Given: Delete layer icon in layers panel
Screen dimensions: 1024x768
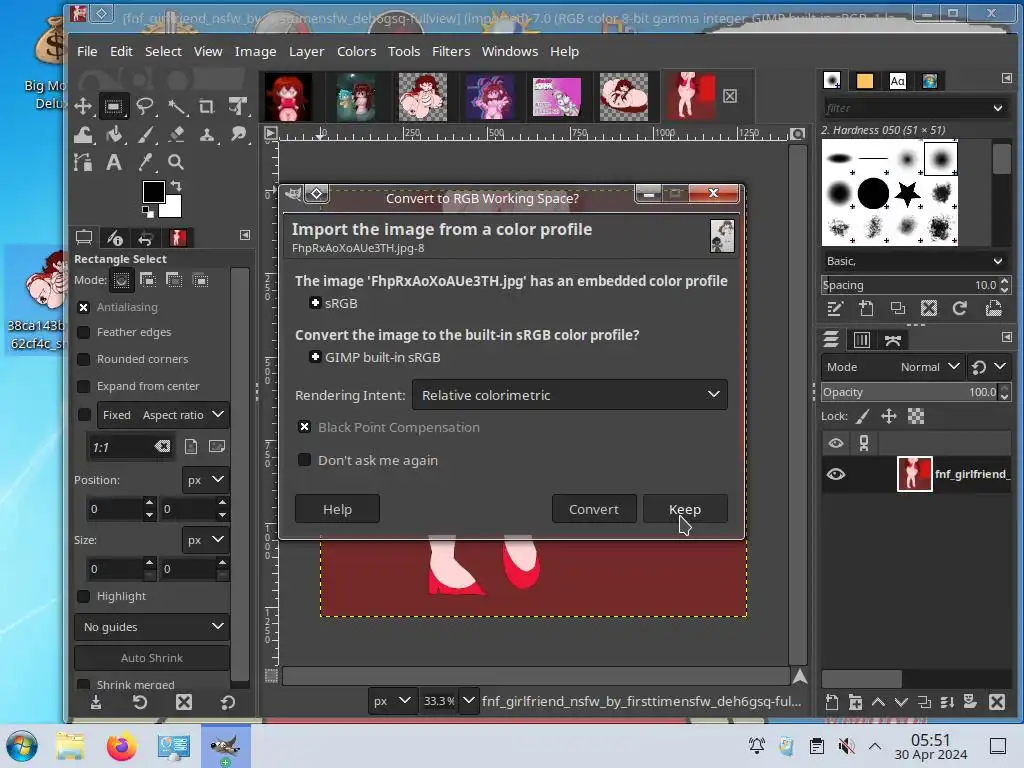Looking at the screenshot, I should tap(997, 702).
